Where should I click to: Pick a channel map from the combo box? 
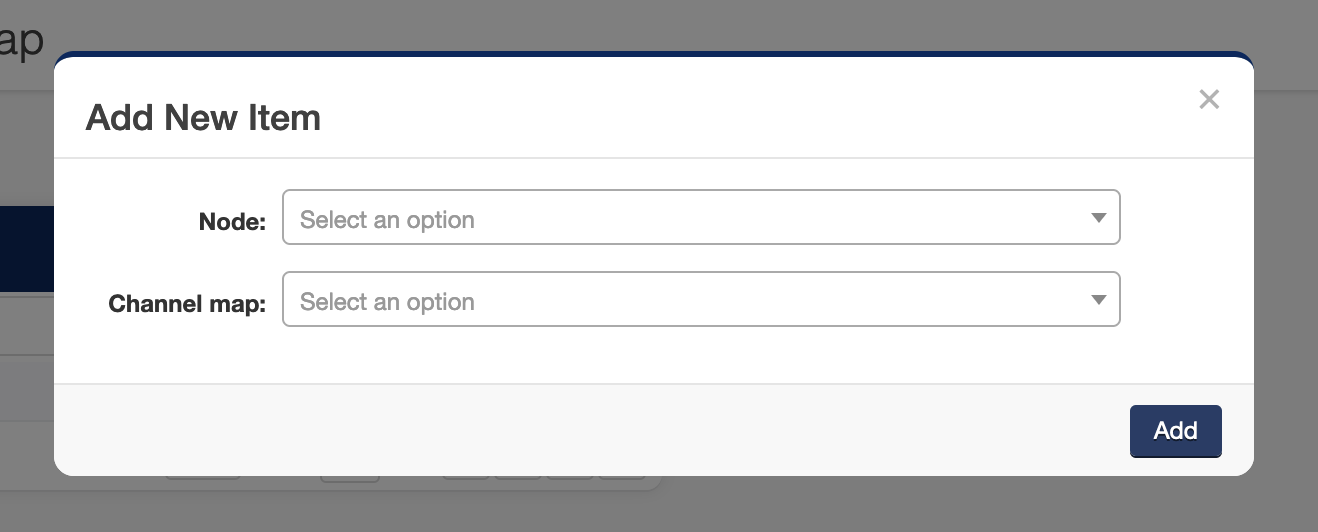point(700,300)
